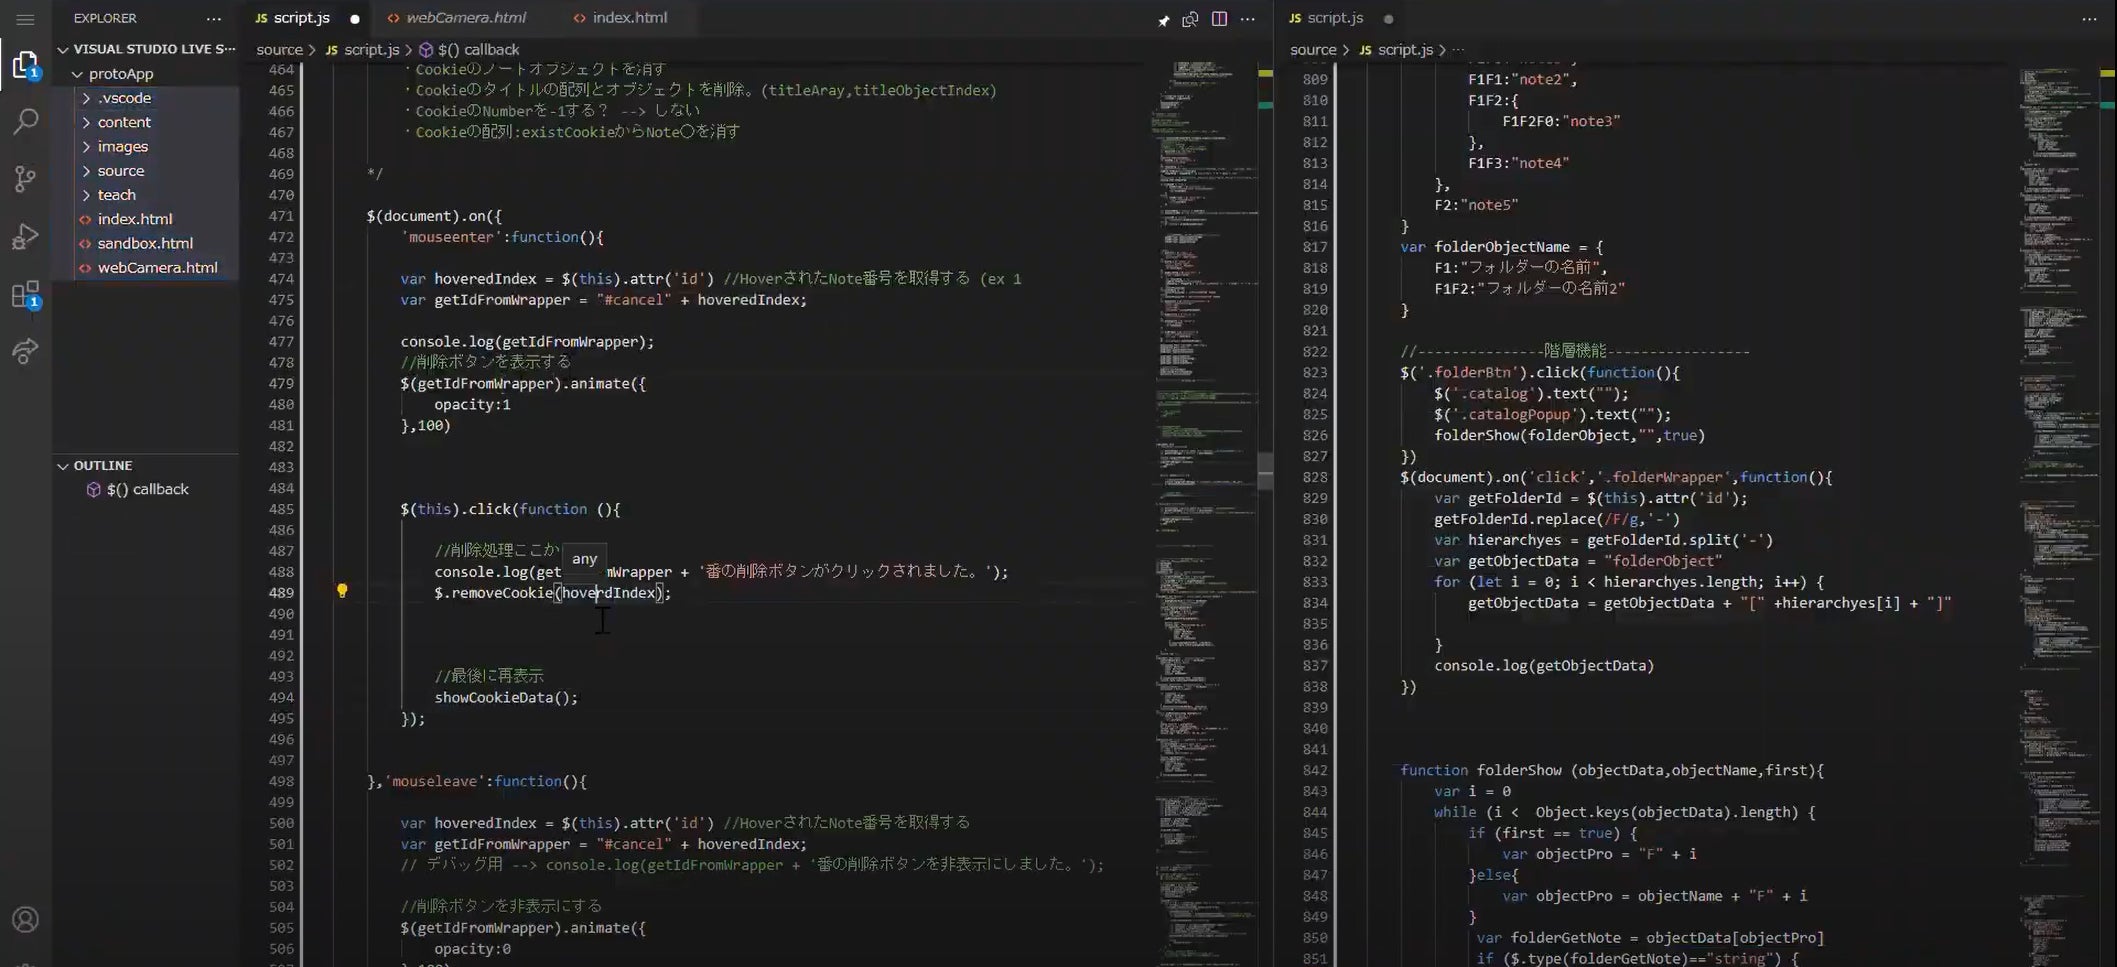Open the Run and Debug view
This screenshot has height=967, width=2117.
(x=25, y=237)
